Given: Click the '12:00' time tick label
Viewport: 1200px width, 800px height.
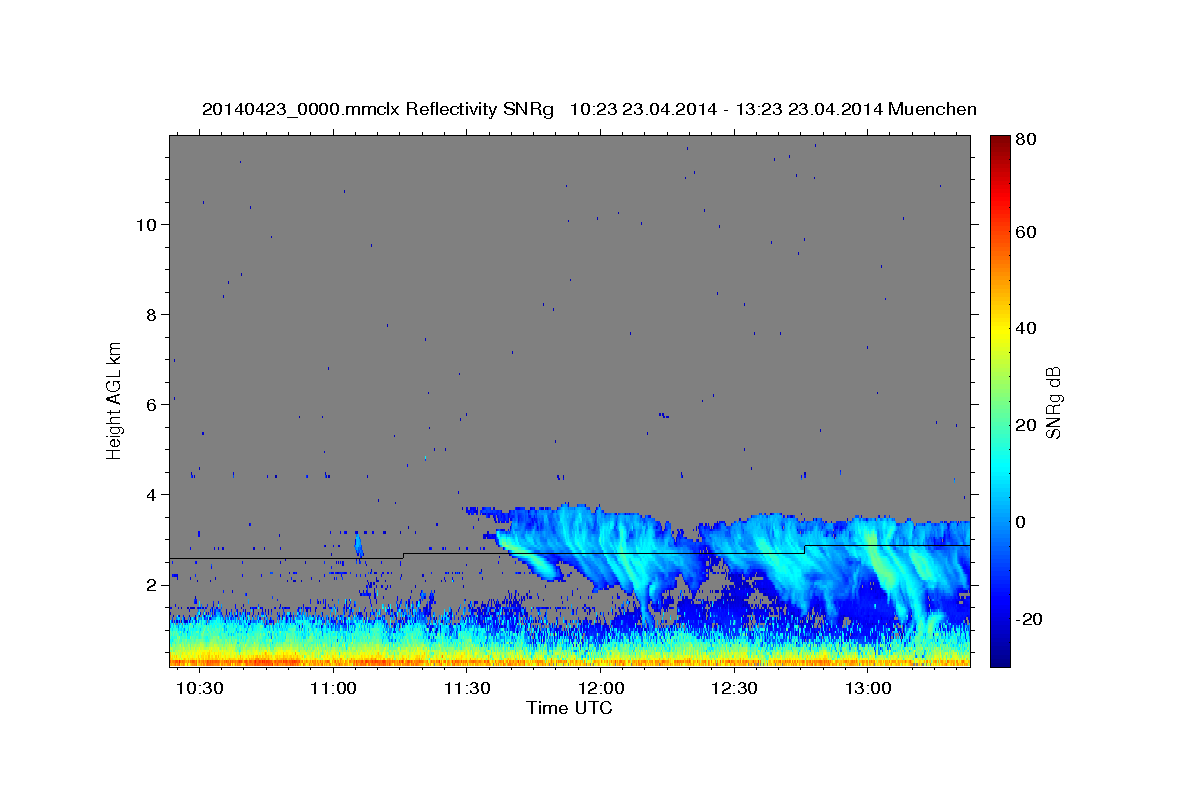Looking at the screenshot, I should click(x=601, y=689).
